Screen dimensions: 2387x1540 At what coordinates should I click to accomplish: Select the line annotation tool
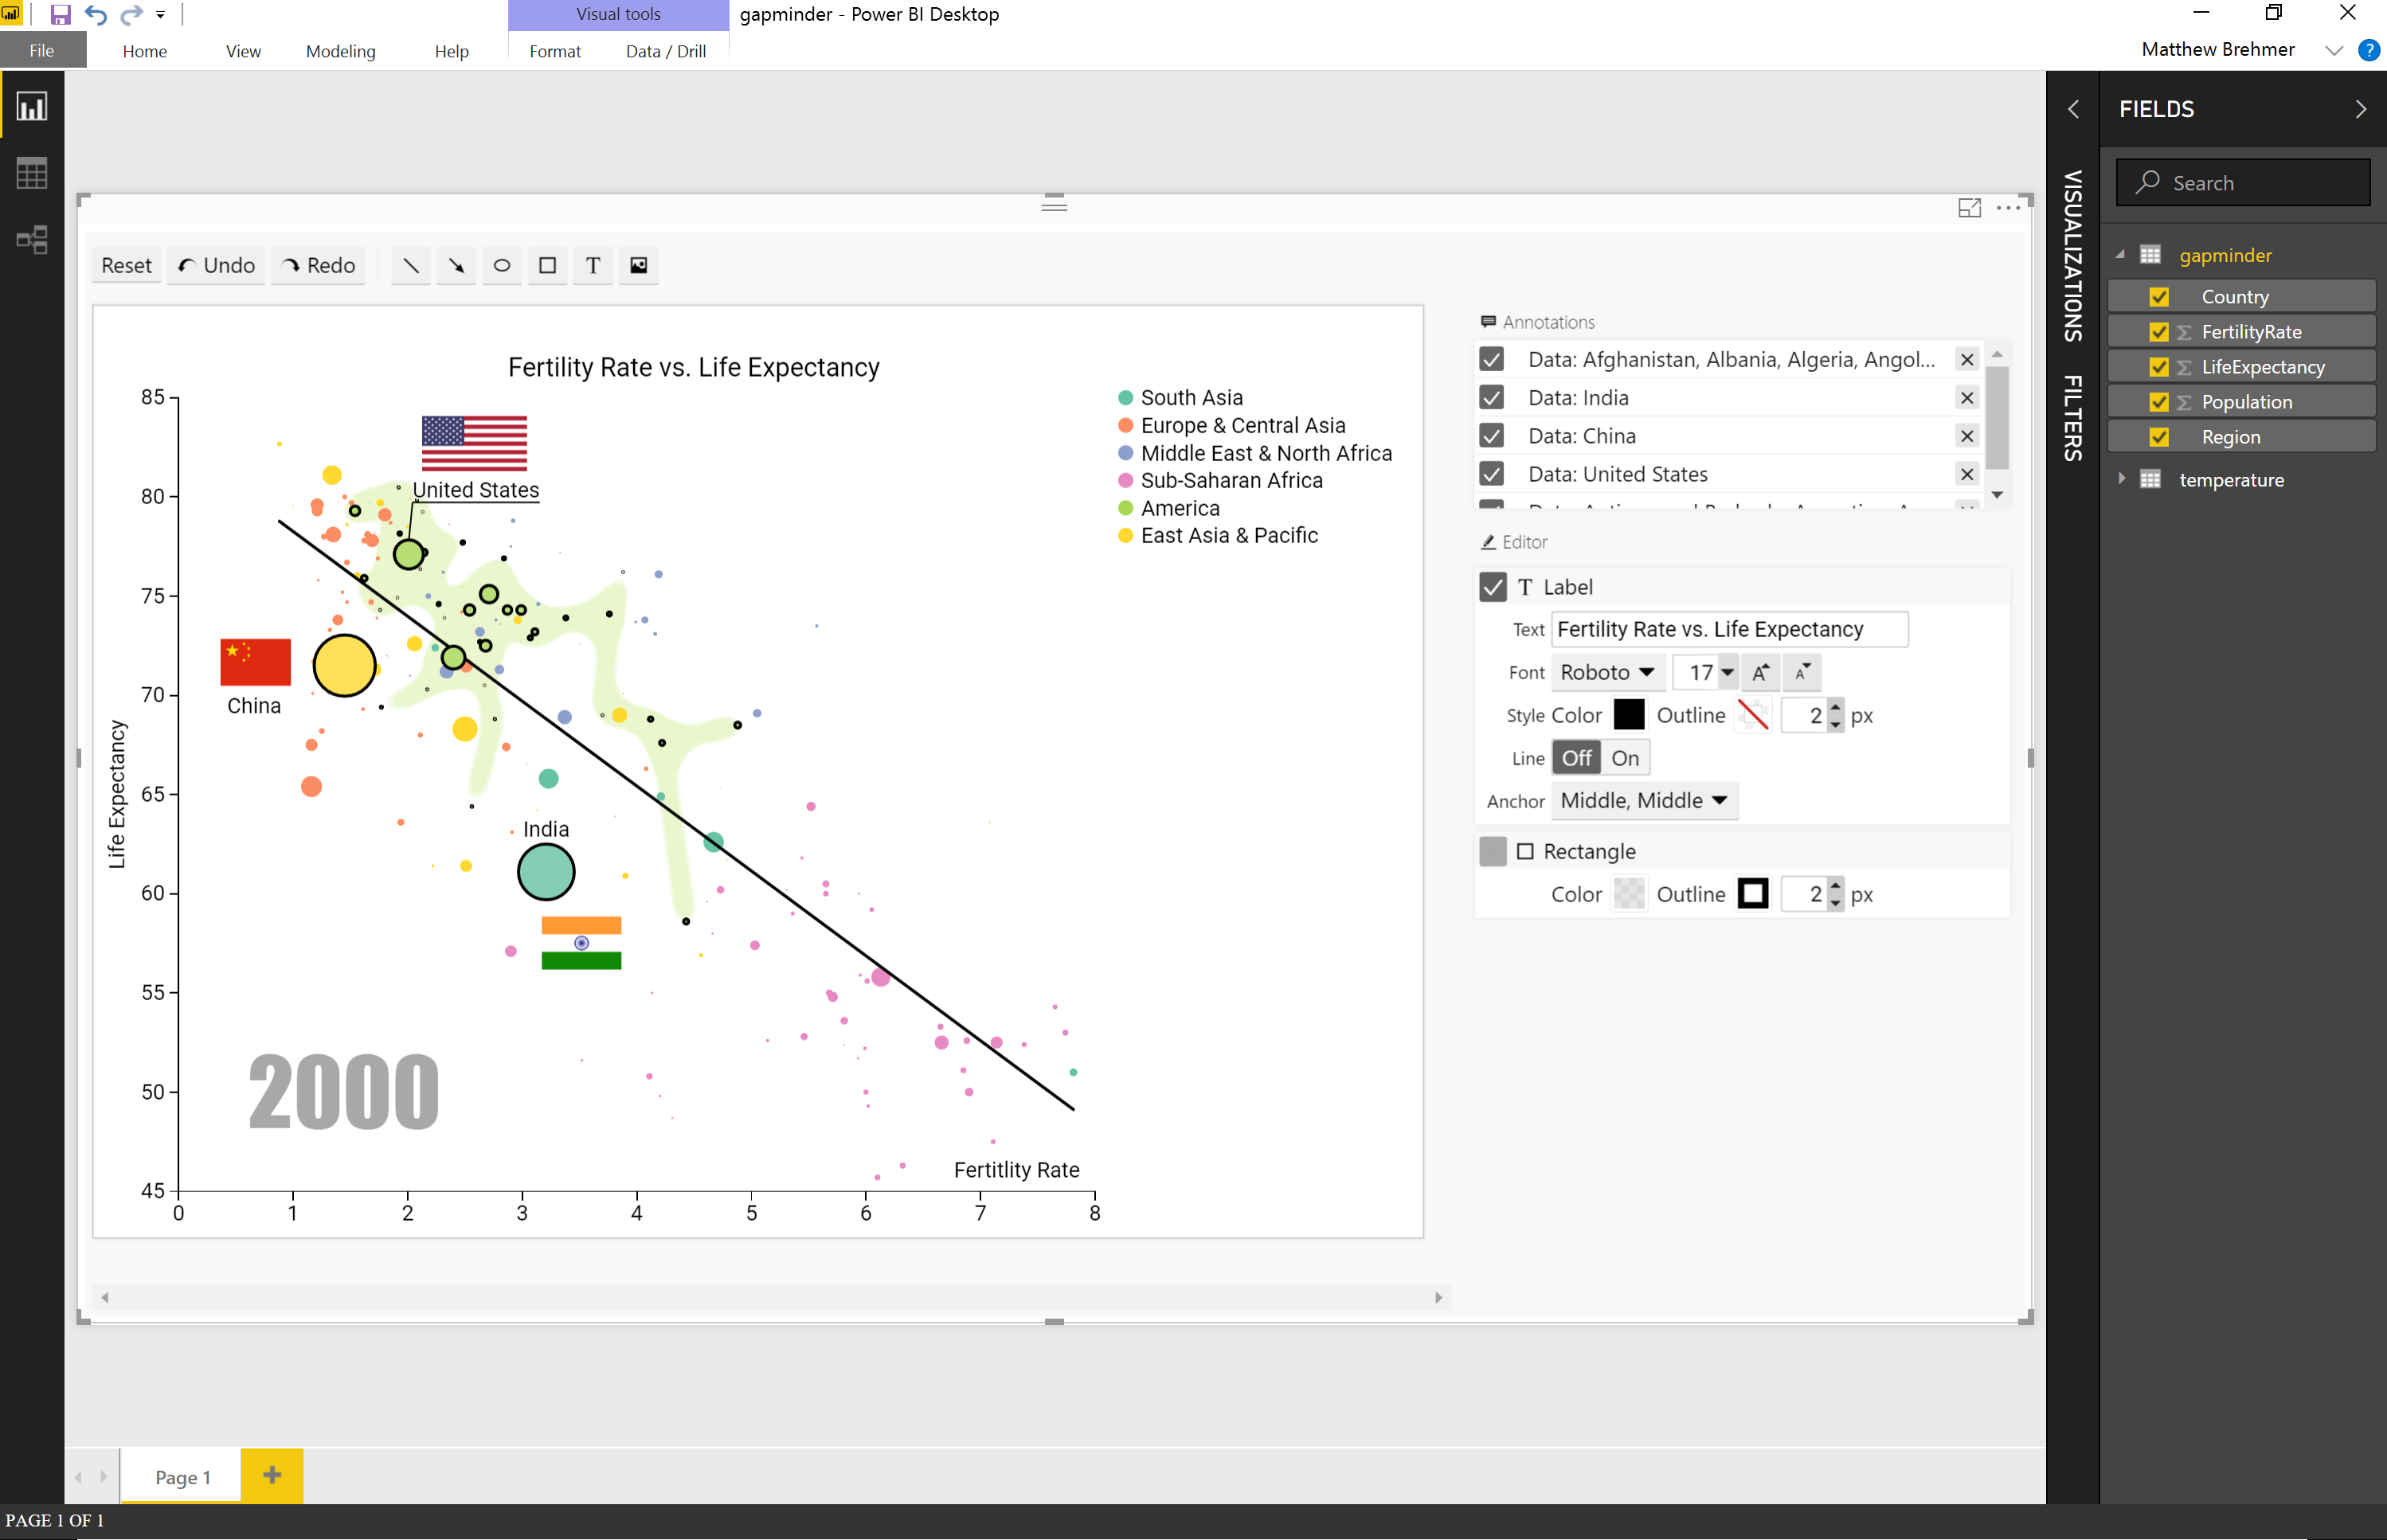coord(410,265)
